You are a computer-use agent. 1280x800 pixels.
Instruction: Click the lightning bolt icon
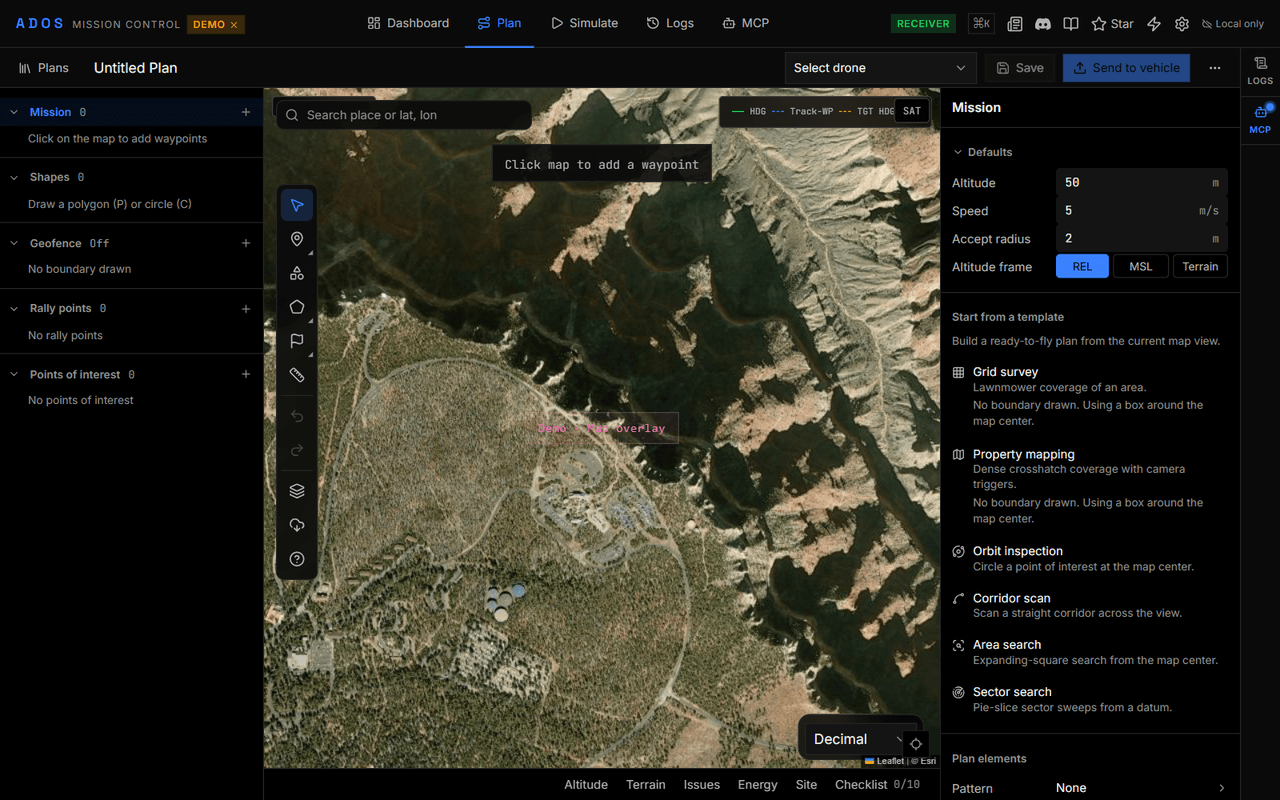1154,23
